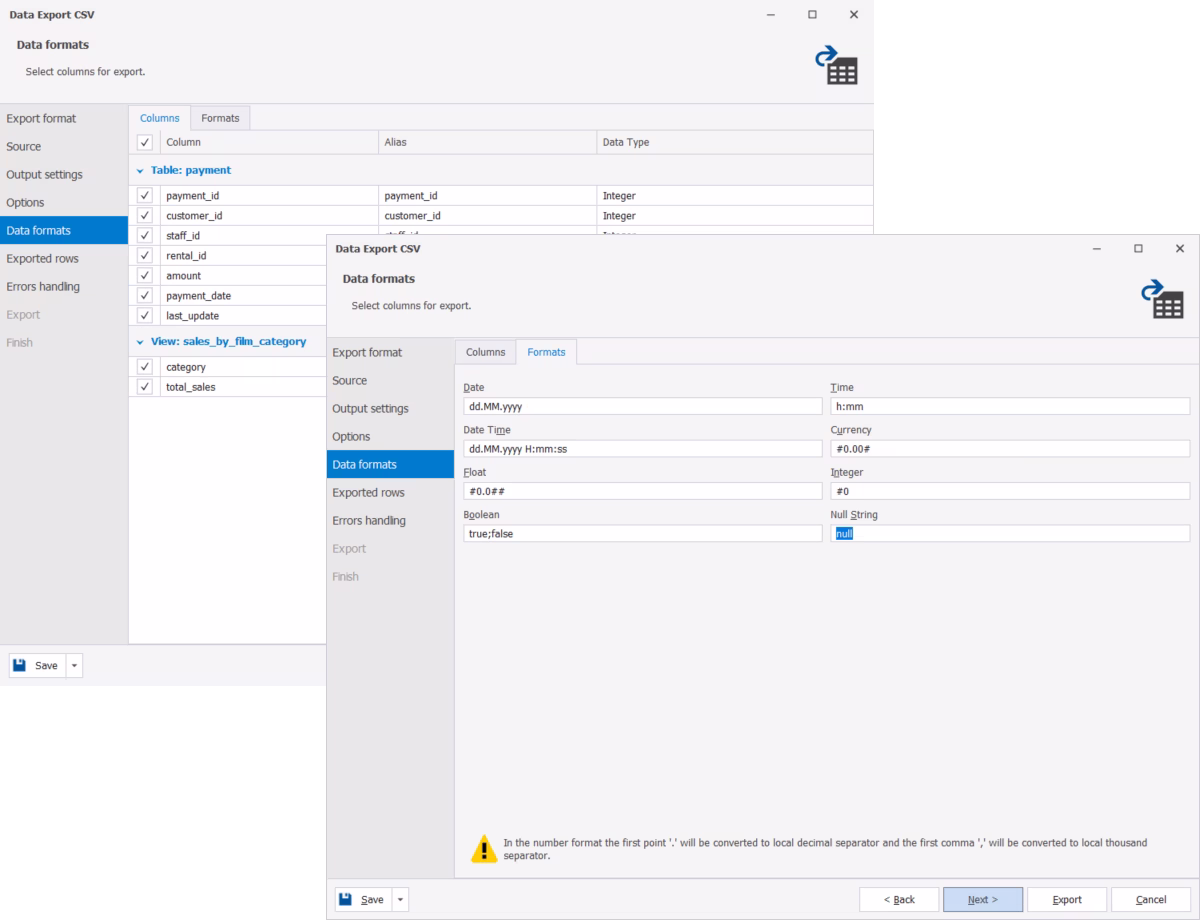The width and height of the screenshot is (1200, 920).
Task: Click the Null String field
Action: pos(1010,534)
